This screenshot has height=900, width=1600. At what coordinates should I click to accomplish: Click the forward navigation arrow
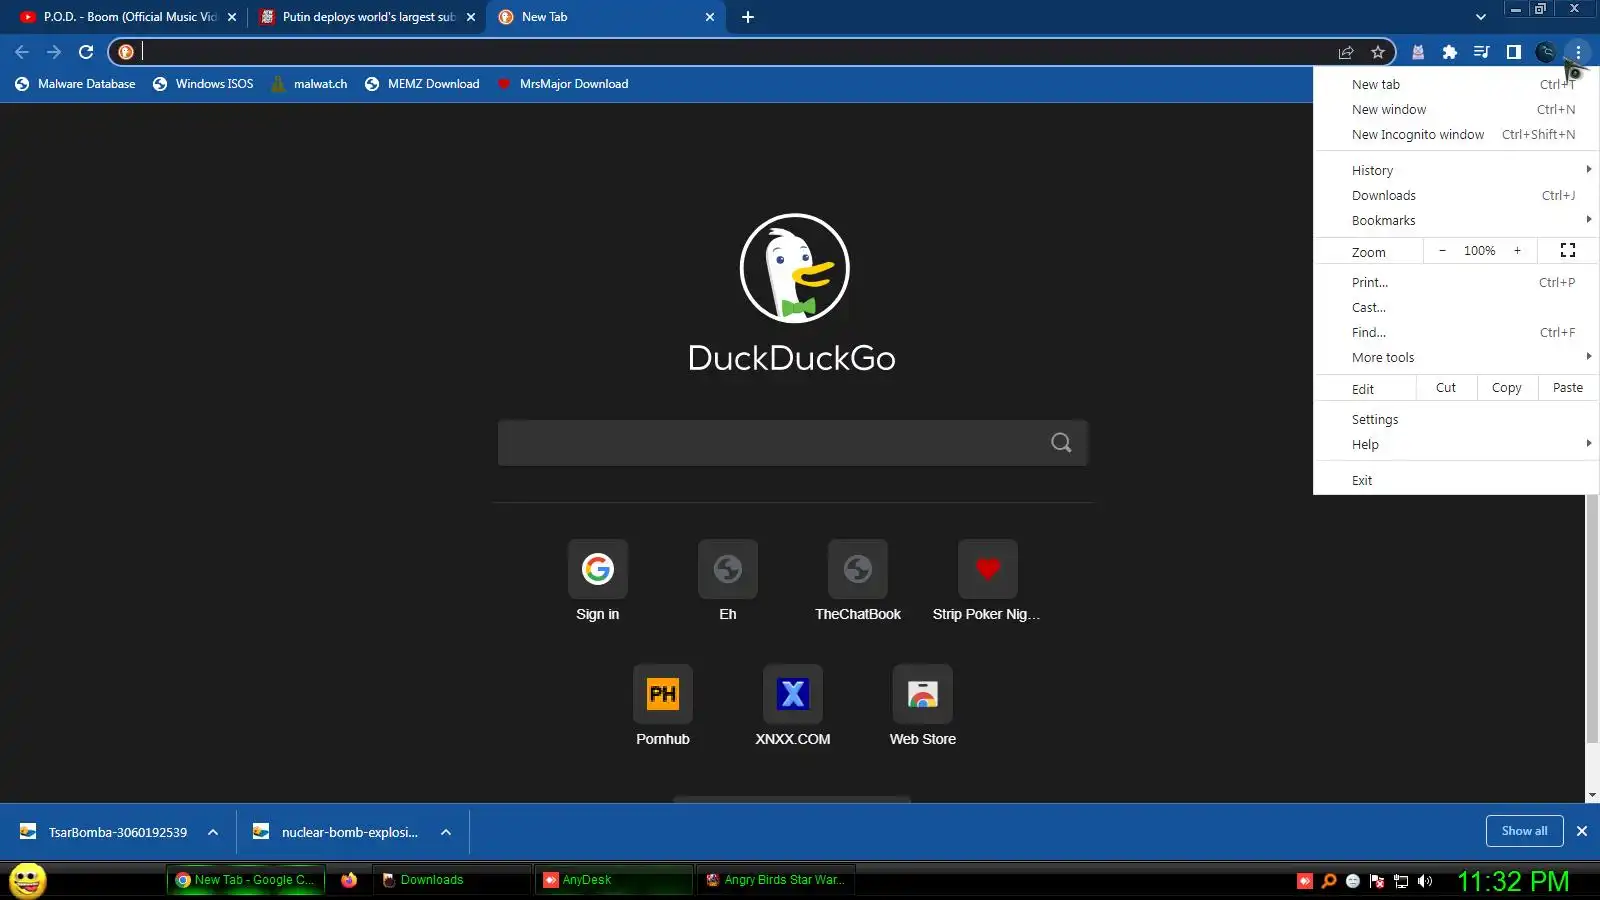(x=54, y=52)
